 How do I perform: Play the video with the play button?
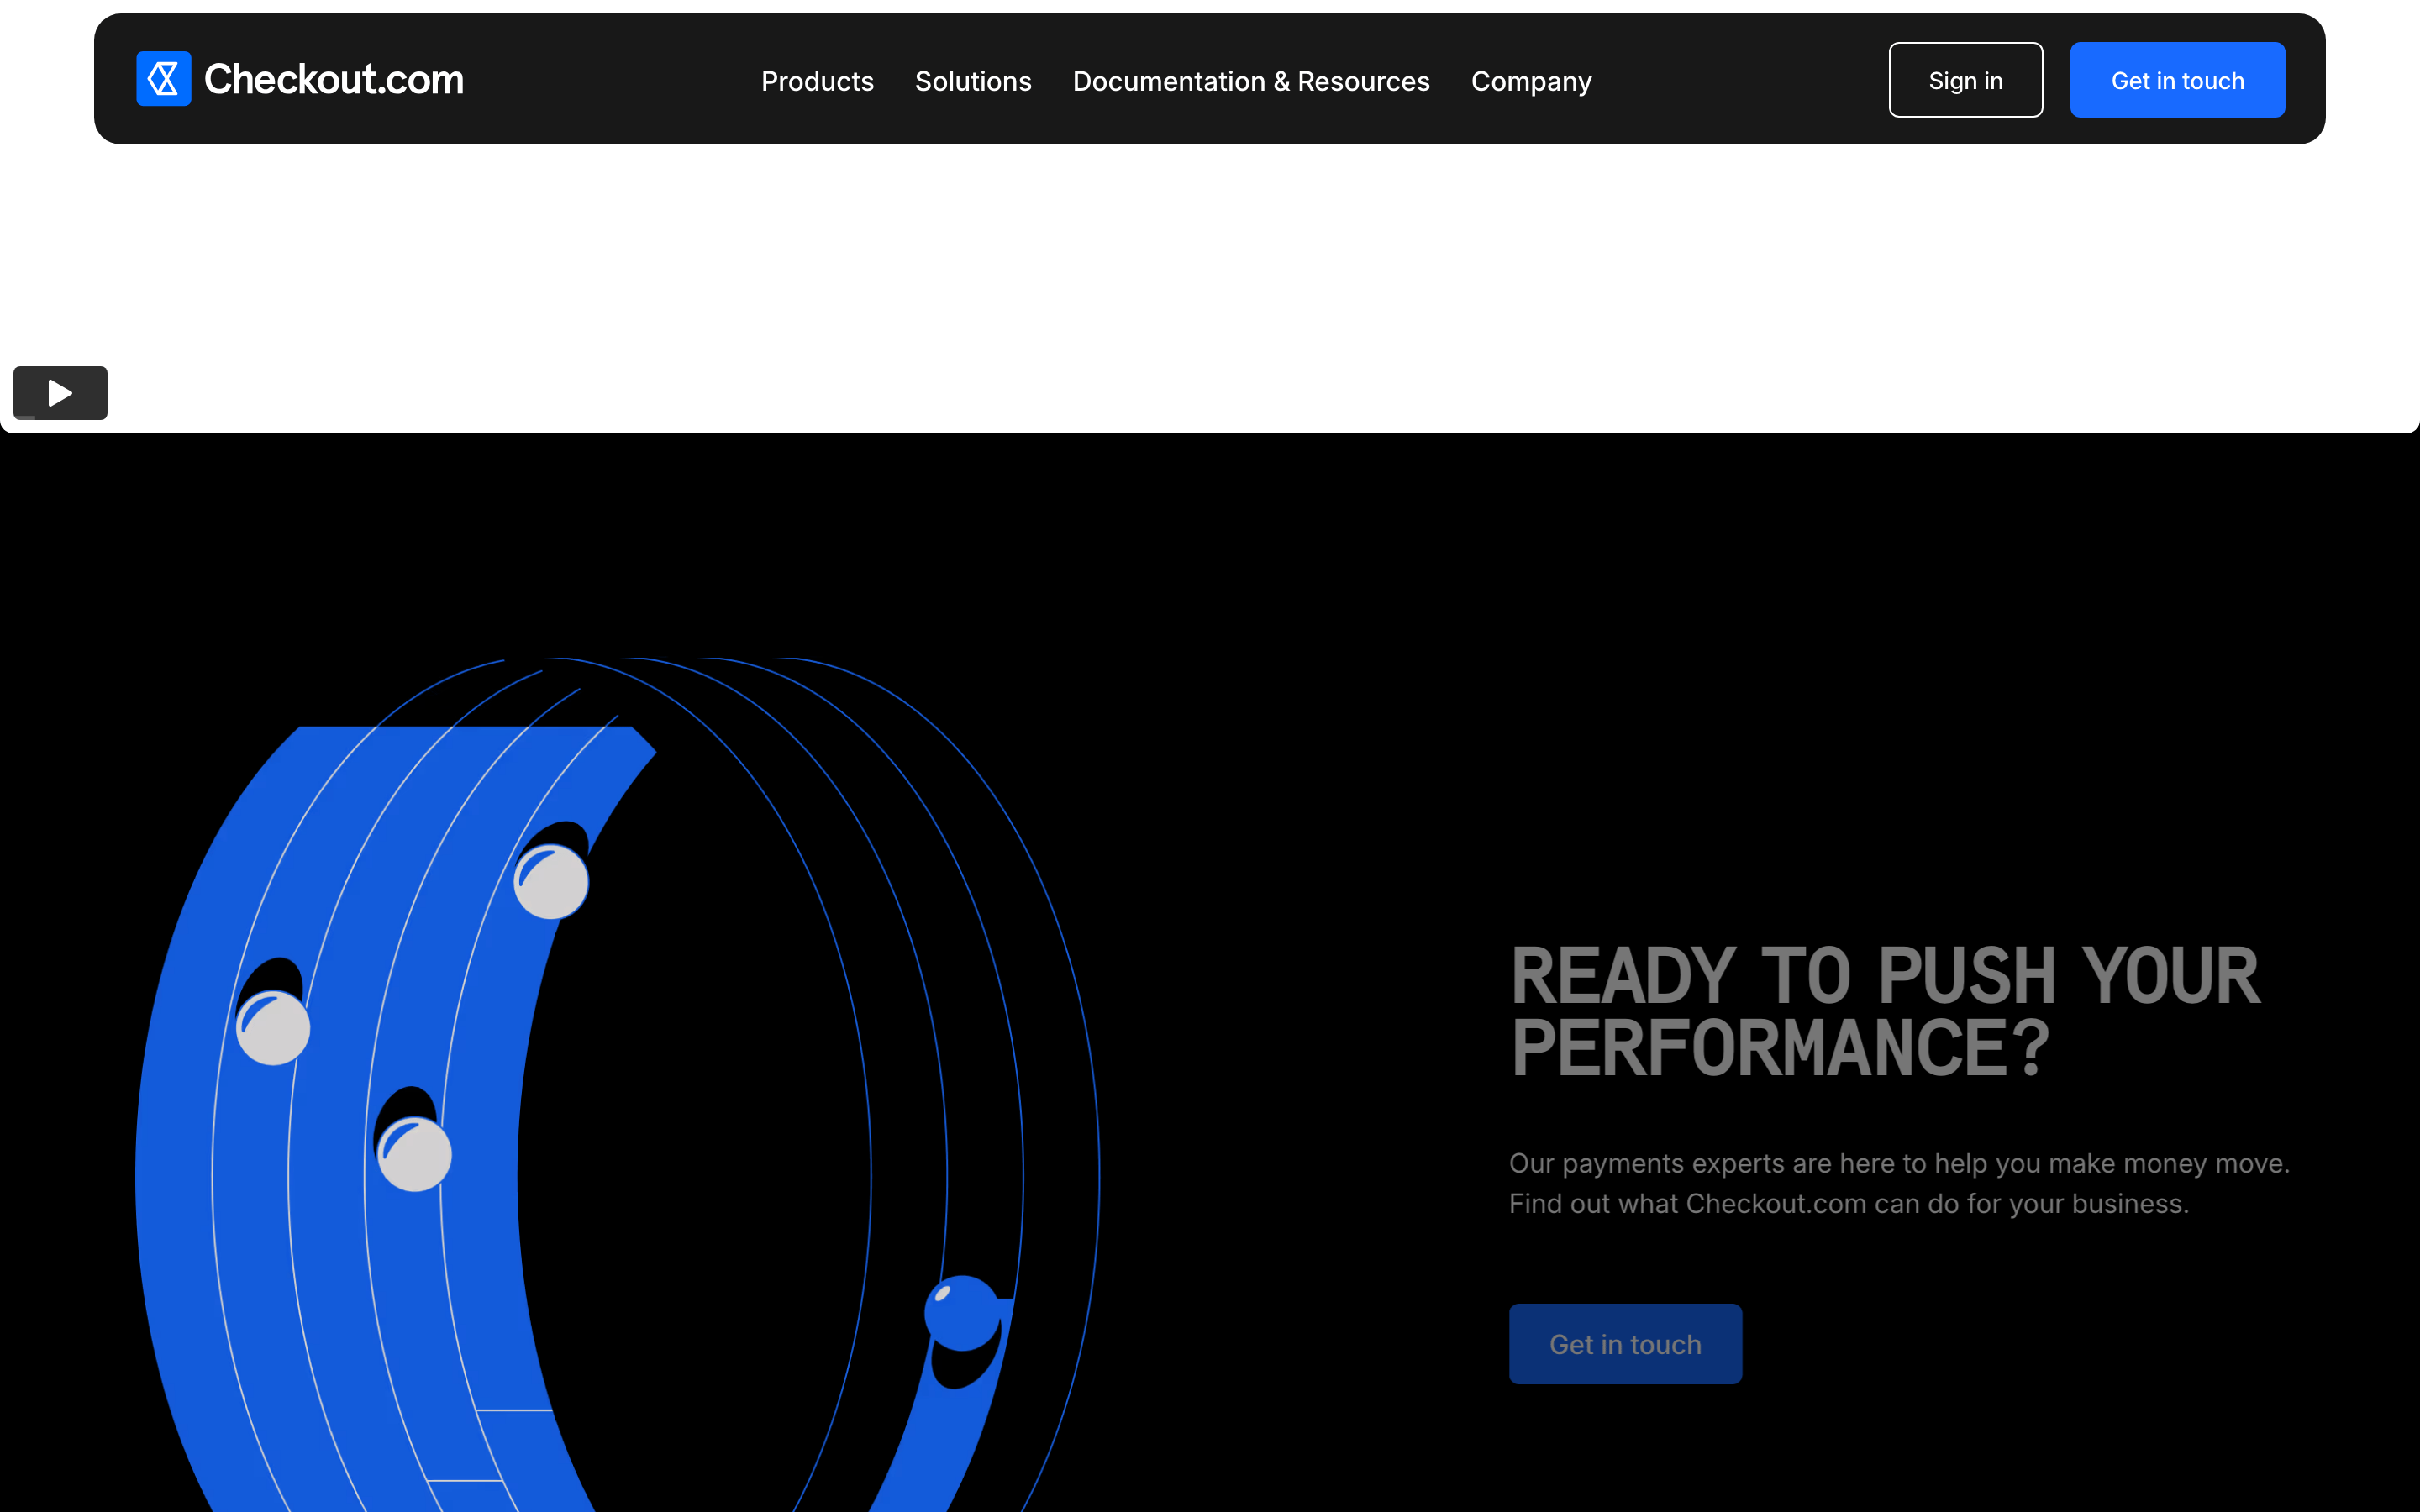[60, 393]
